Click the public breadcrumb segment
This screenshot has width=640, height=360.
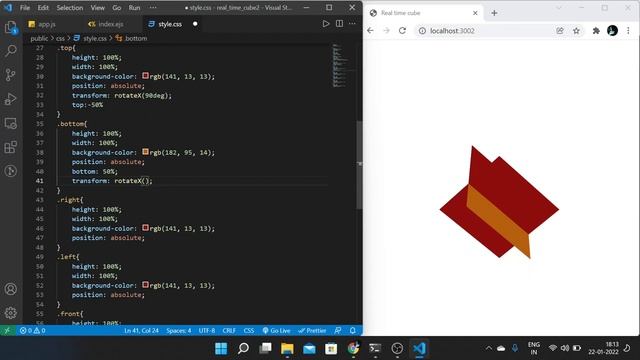coord(39,38)
